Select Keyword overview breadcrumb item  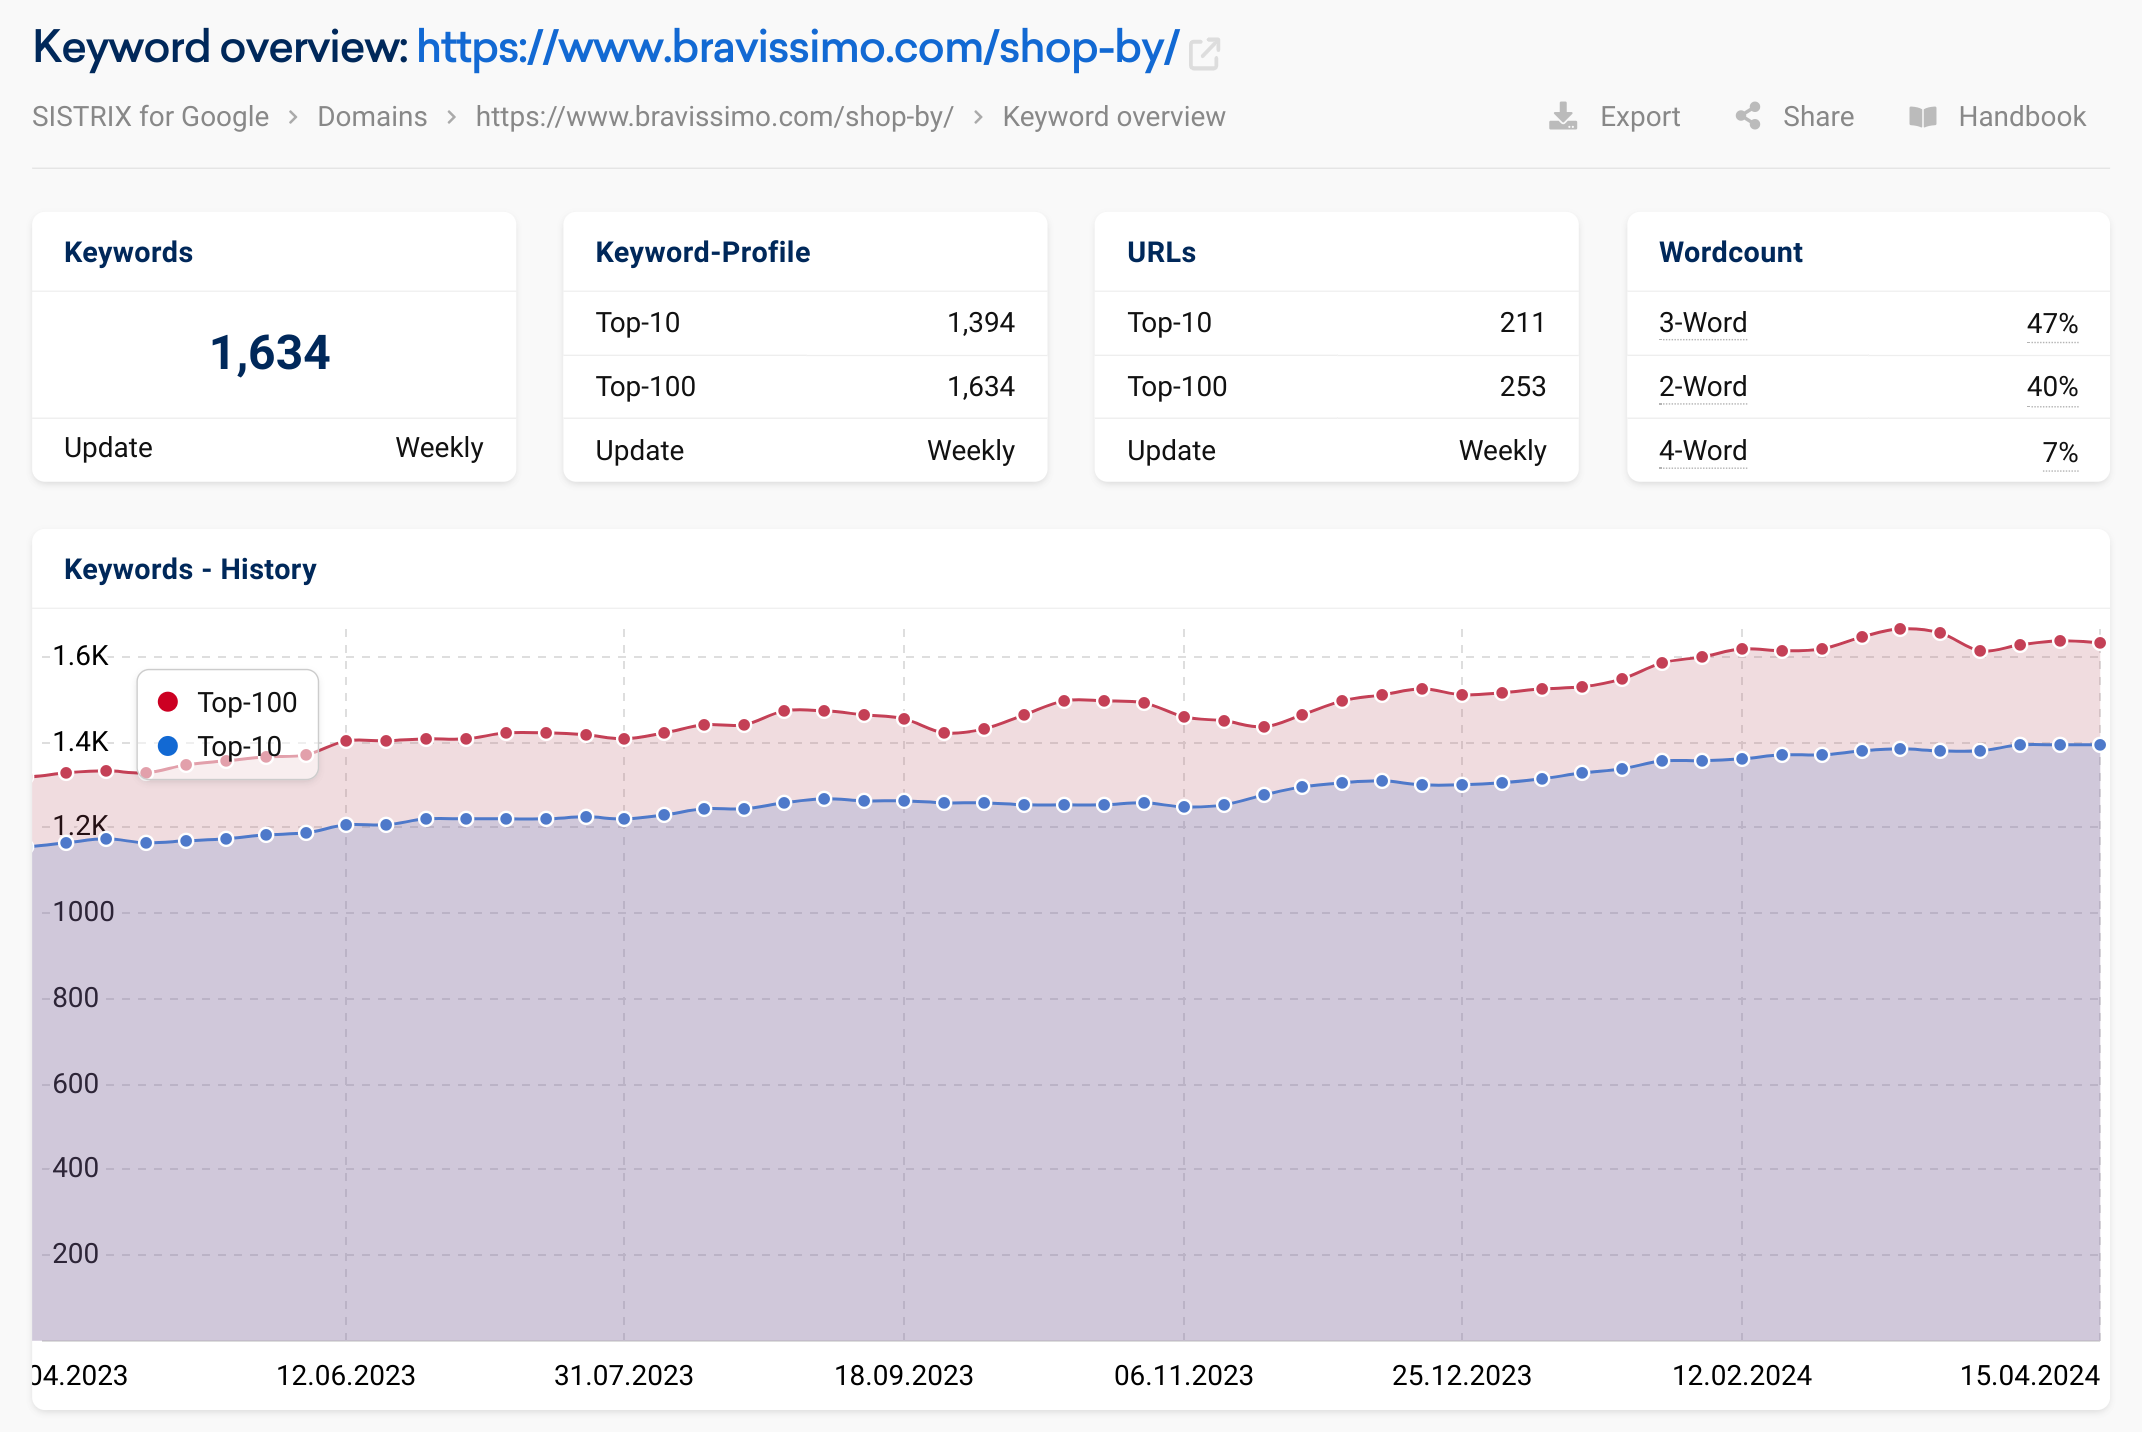(1114, 117)
